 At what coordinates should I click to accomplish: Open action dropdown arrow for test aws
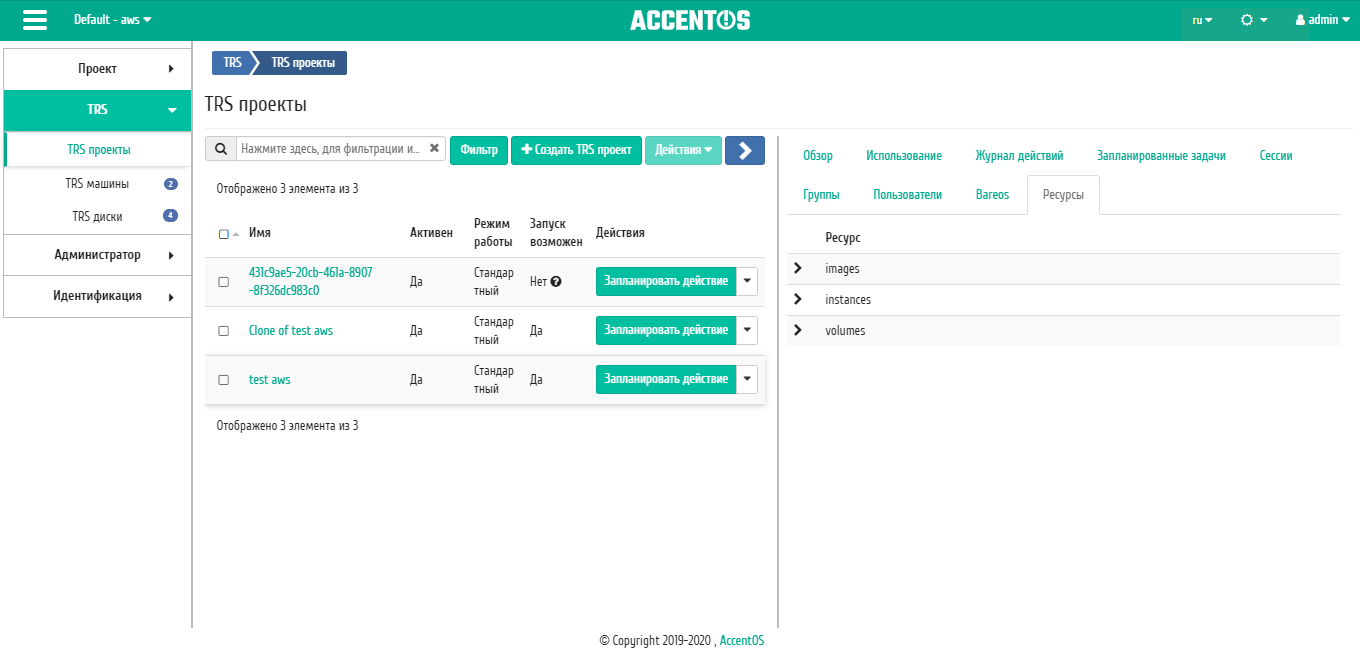747,379
